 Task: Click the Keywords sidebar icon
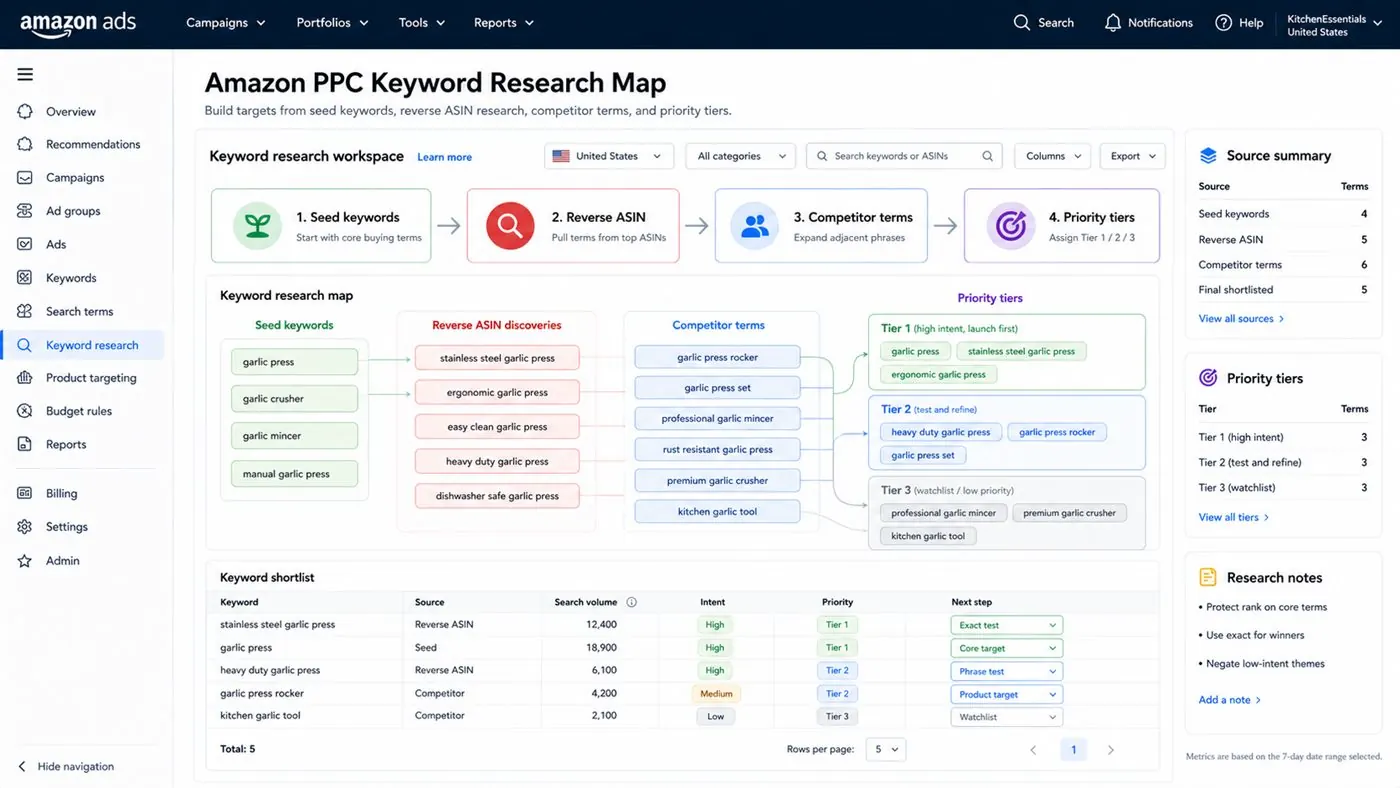tap(25, 278)
